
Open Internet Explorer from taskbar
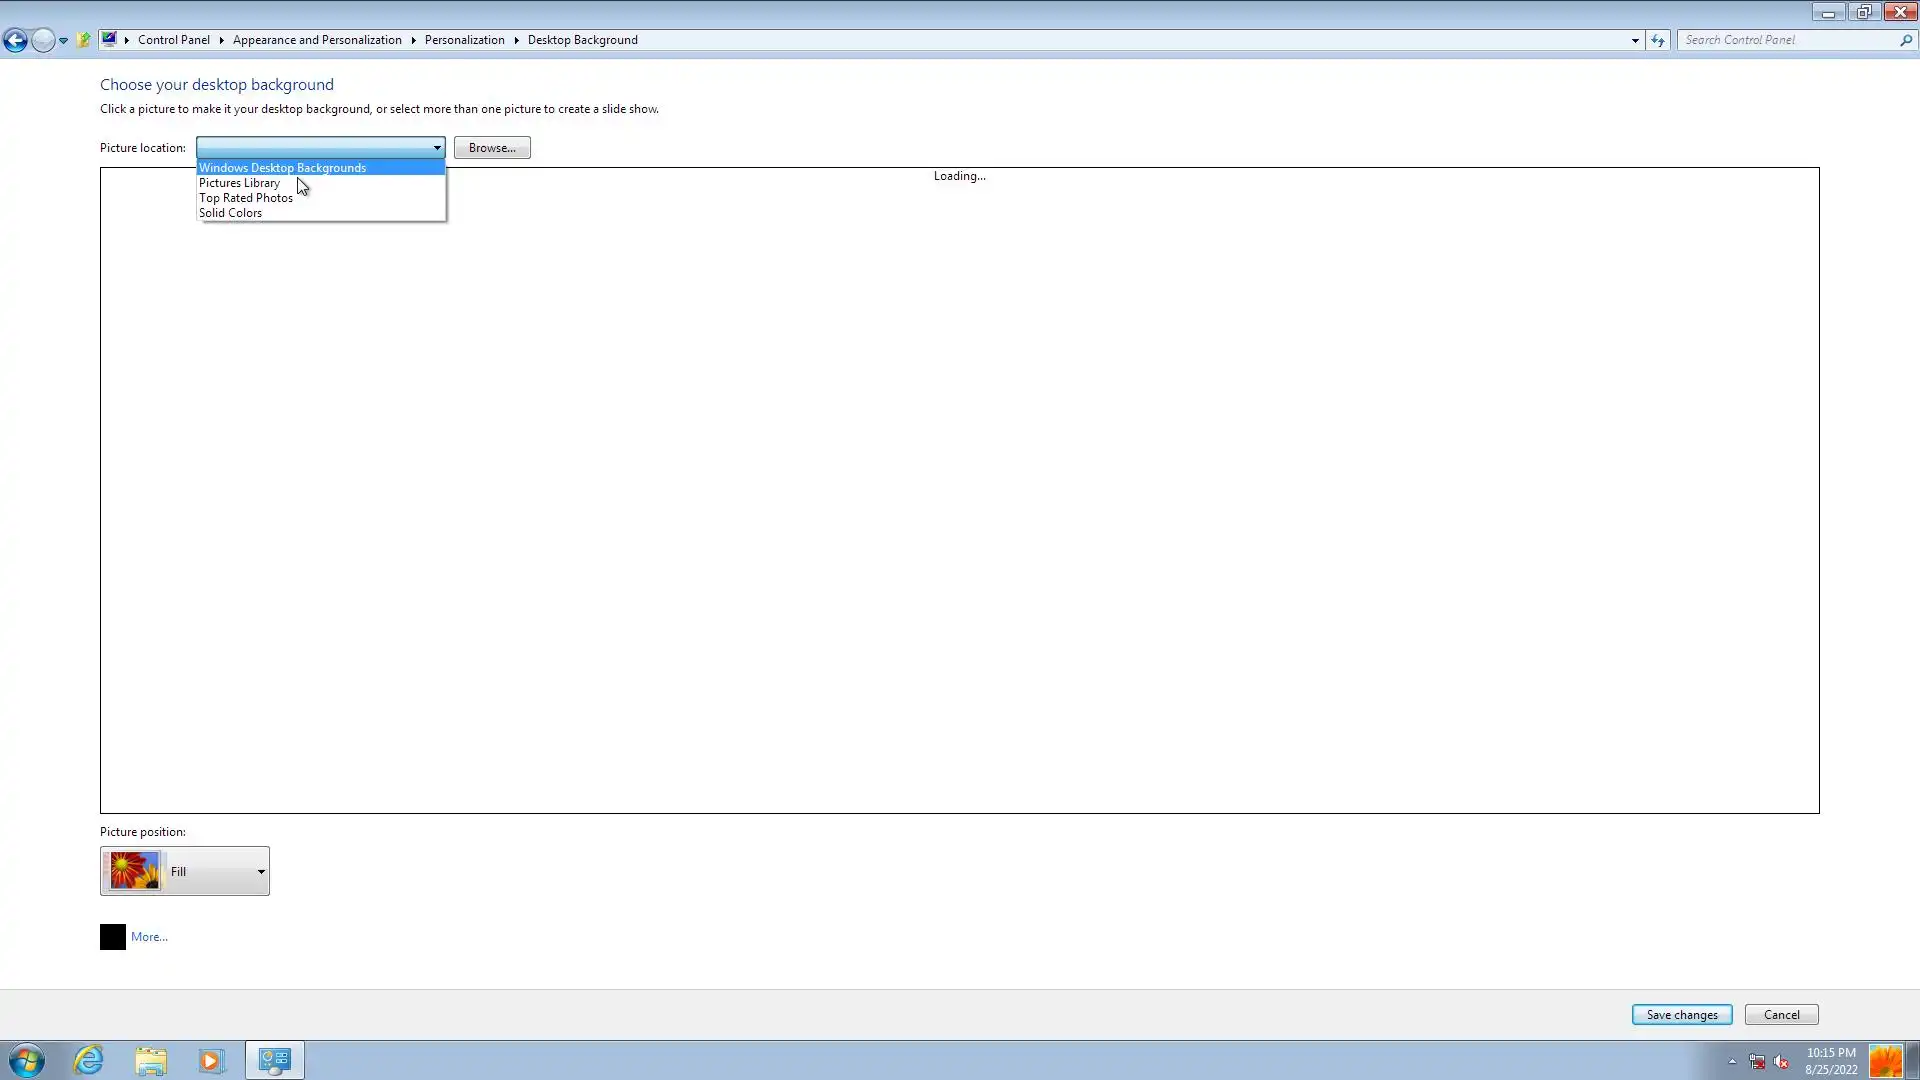tap(89, 1060)
